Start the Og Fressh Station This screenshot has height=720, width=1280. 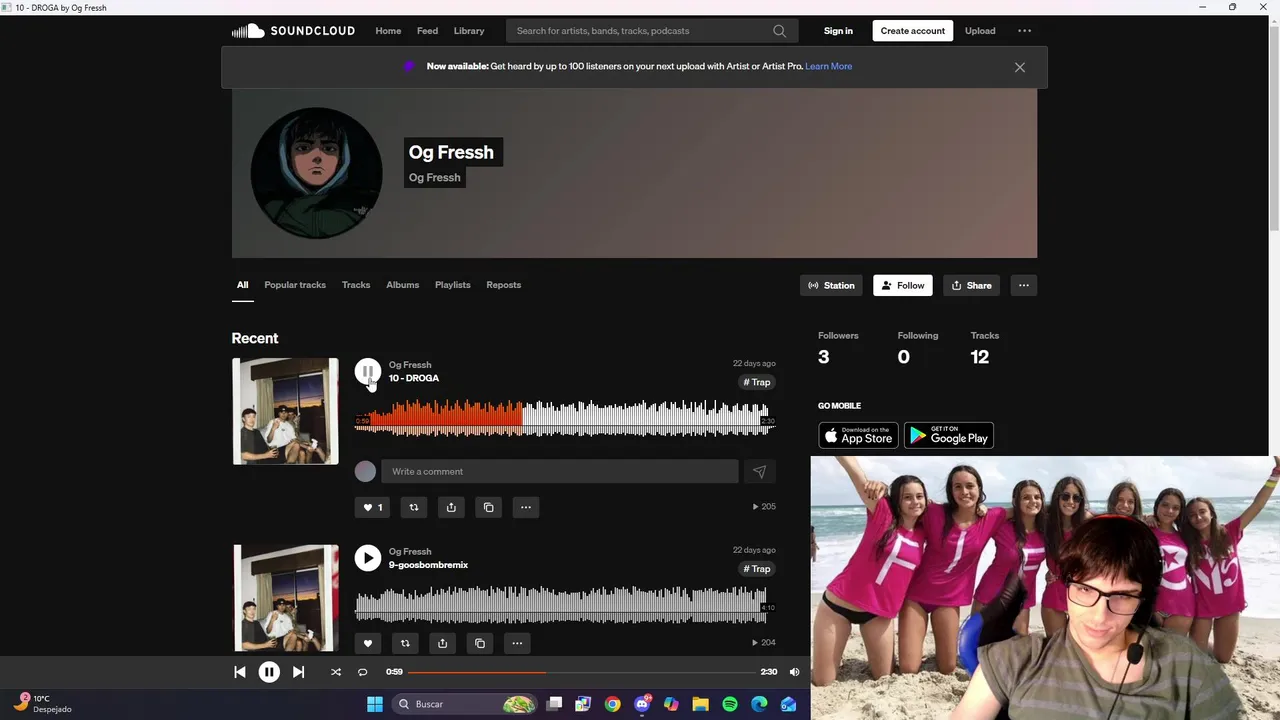[832, 286]
